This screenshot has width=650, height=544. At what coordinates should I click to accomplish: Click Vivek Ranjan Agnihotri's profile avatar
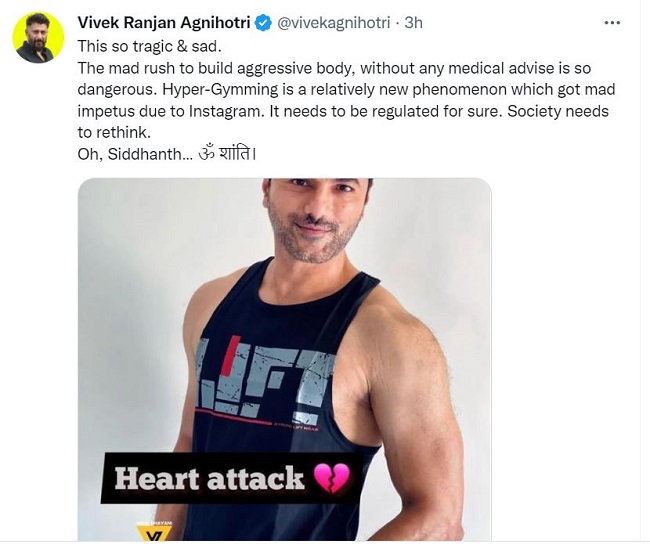point(38,38)
